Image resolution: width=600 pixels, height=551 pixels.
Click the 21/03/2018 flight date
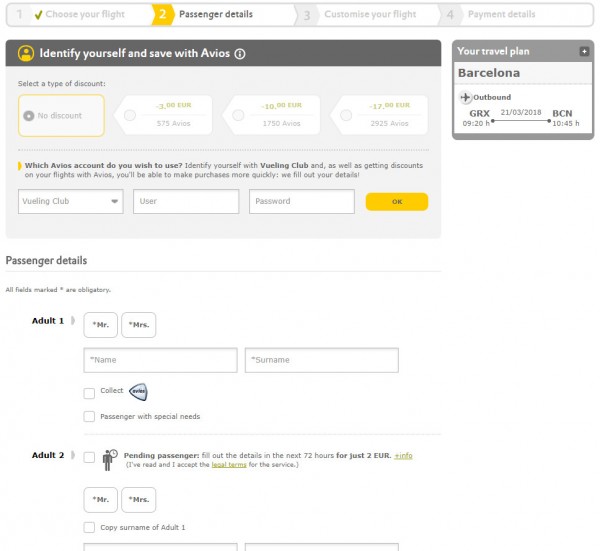[x=521, y=112]
